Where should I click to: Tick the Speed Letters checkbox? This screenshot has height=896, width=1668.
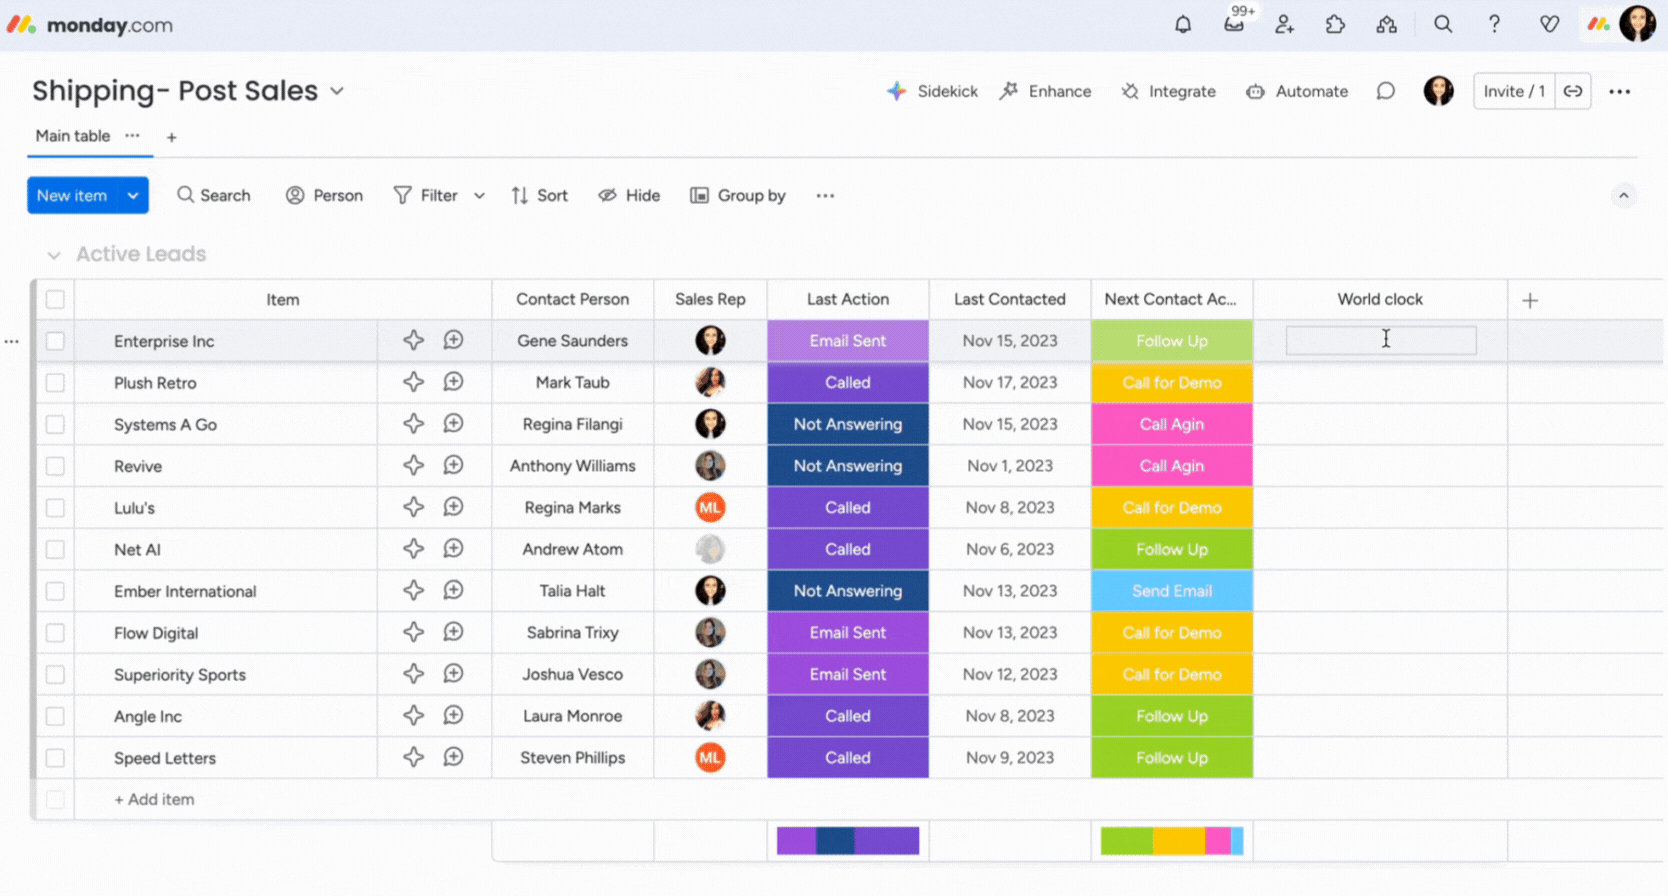[x=55, y=758]
